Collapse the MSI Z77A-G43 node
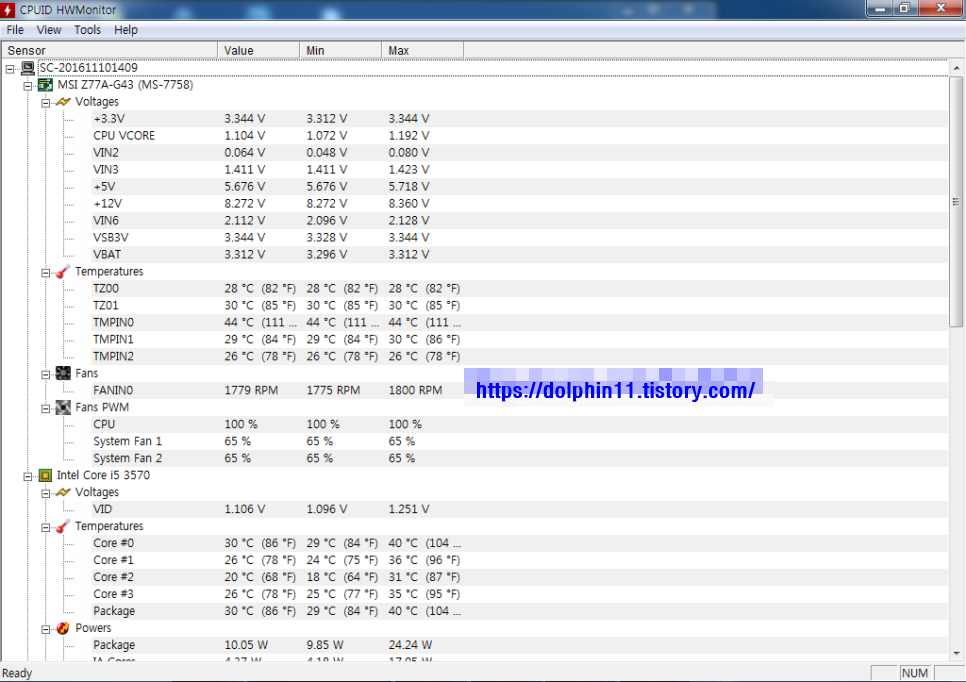Viewport: 966px width, 682px height. click(28, 86)
